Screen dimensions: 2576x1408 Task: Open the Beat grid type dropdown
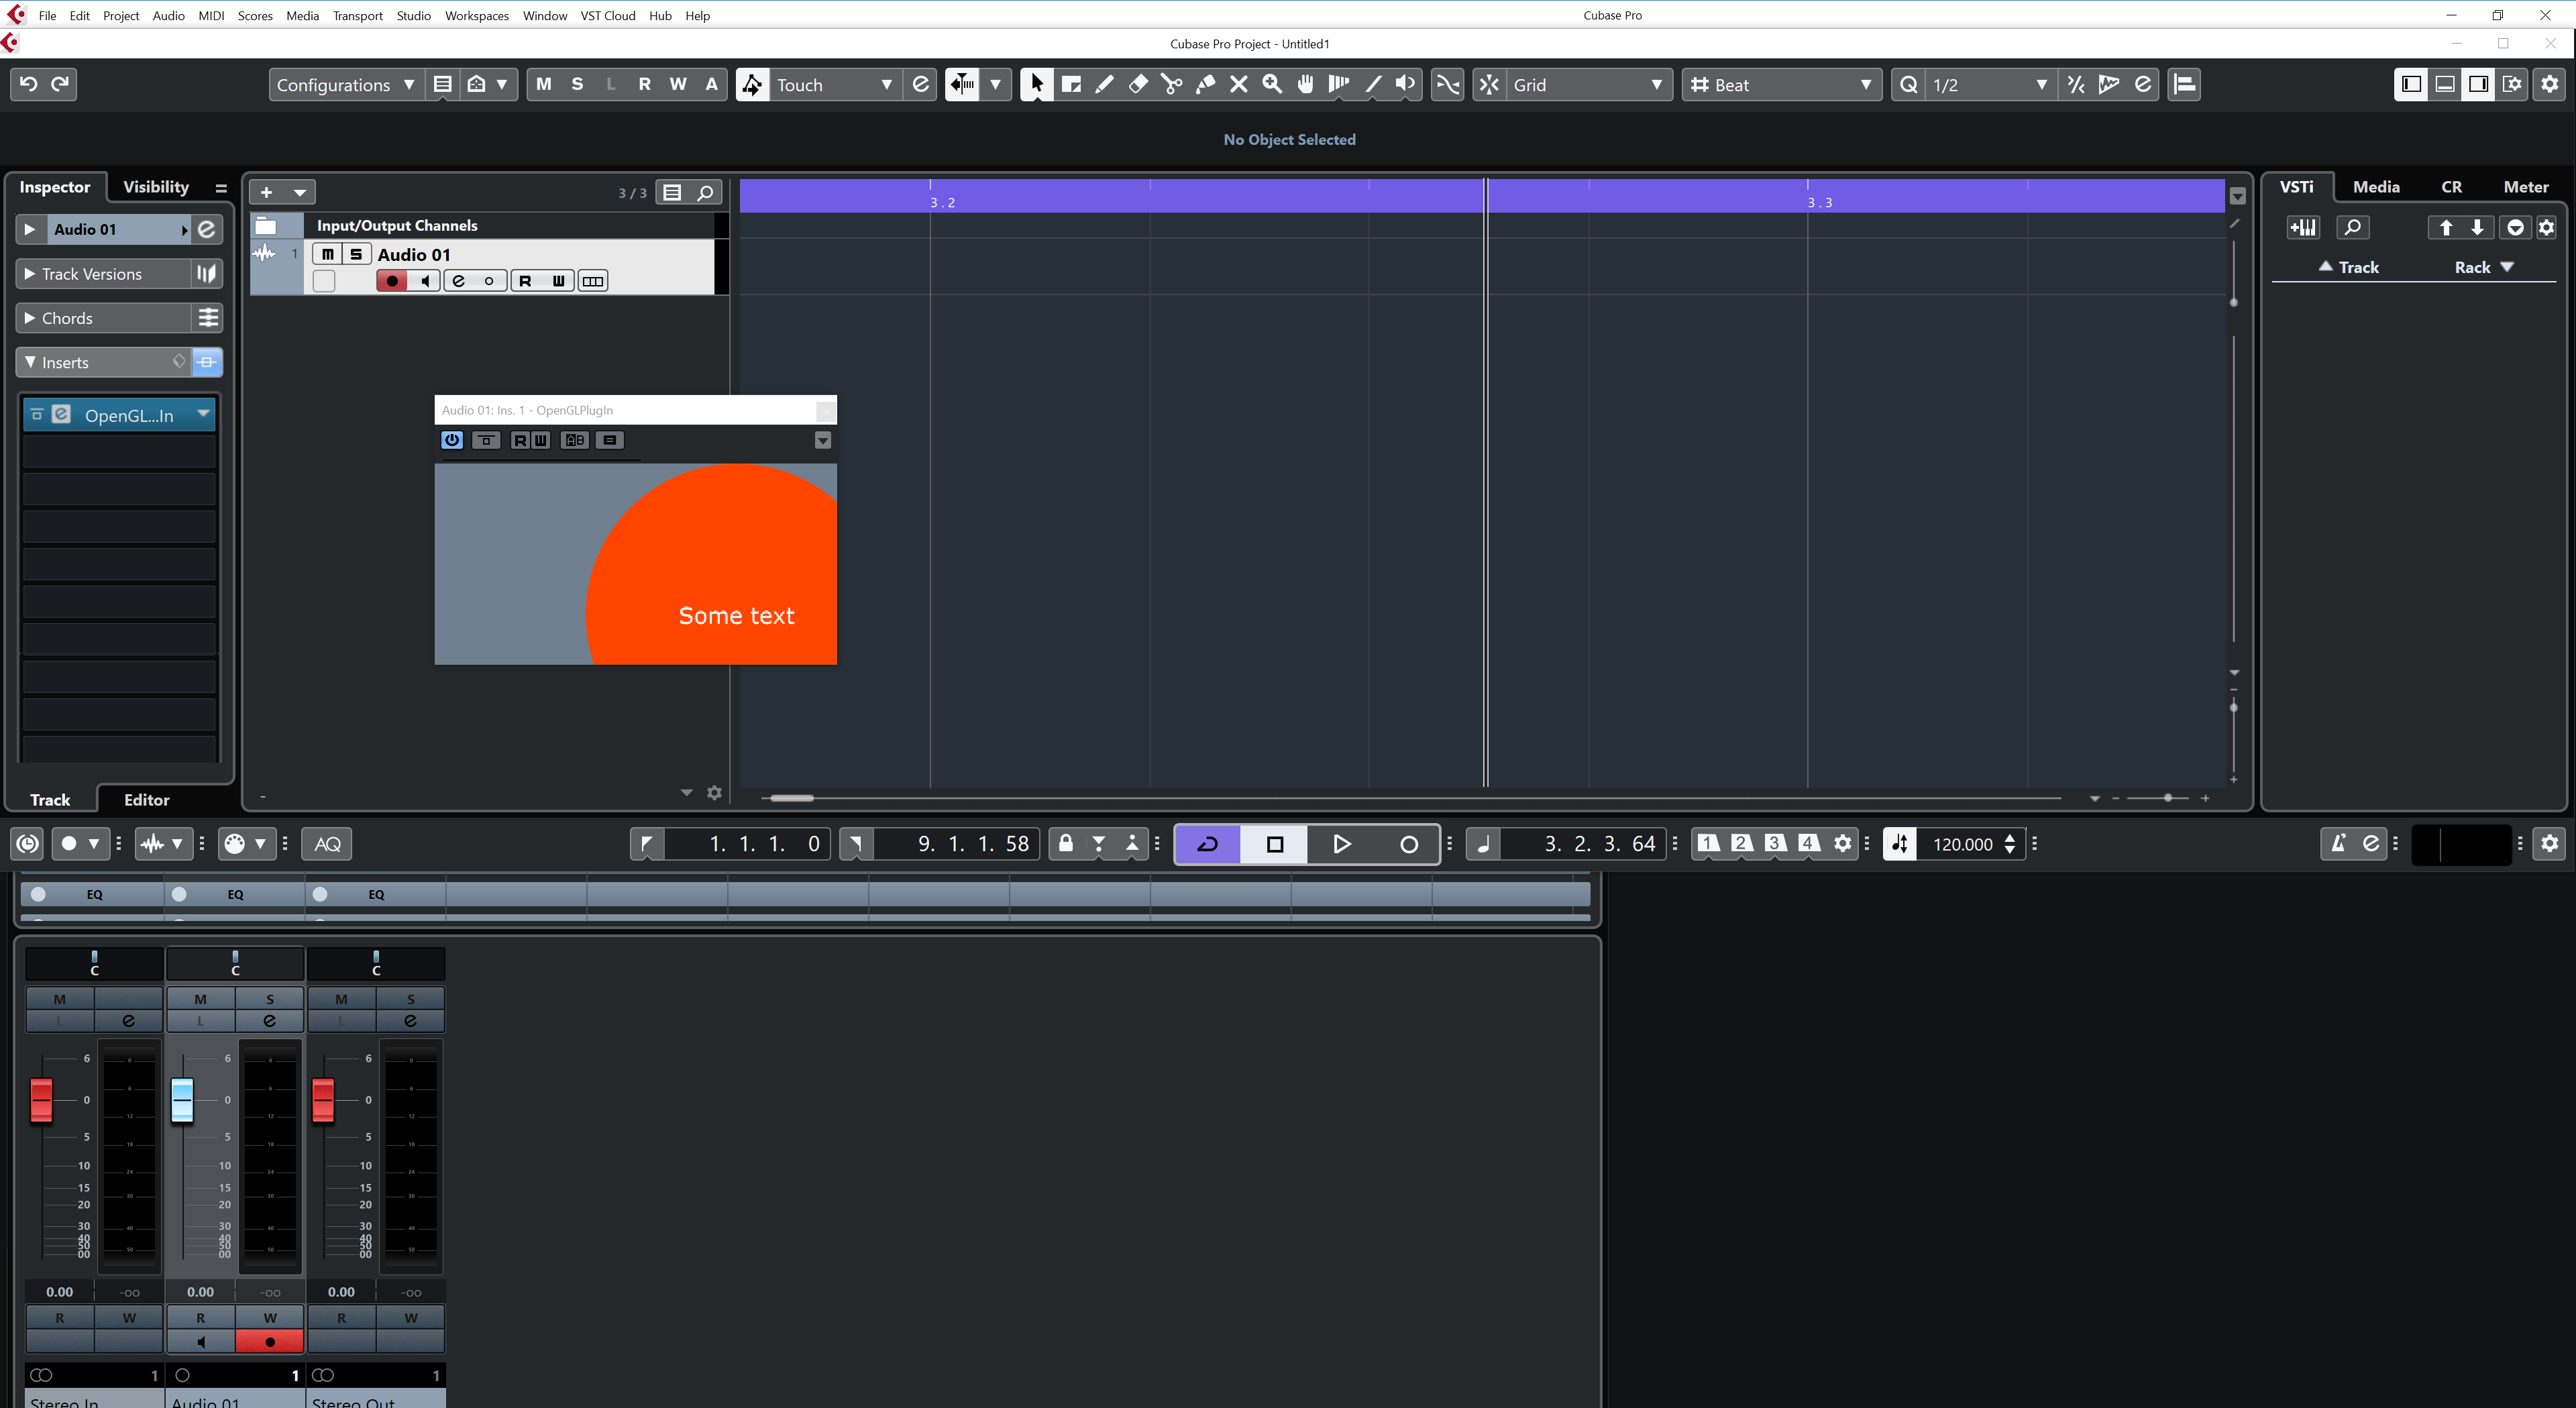point(1780,85)
